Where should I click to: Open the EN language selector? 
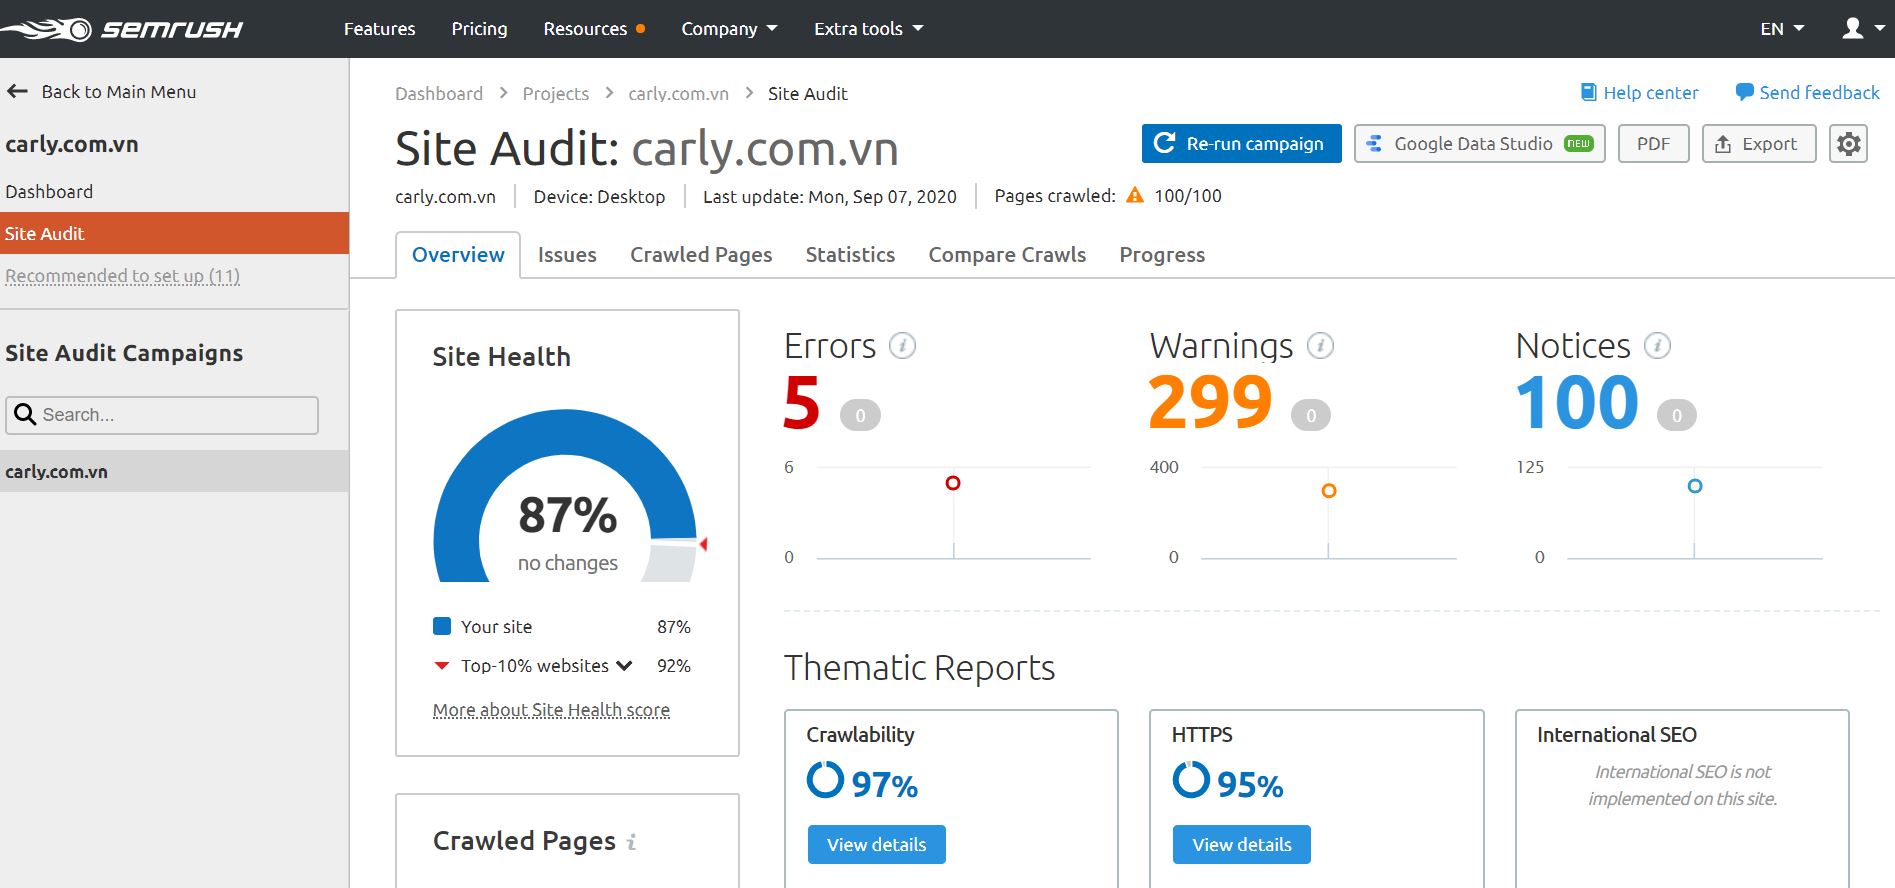[1782, 29]
